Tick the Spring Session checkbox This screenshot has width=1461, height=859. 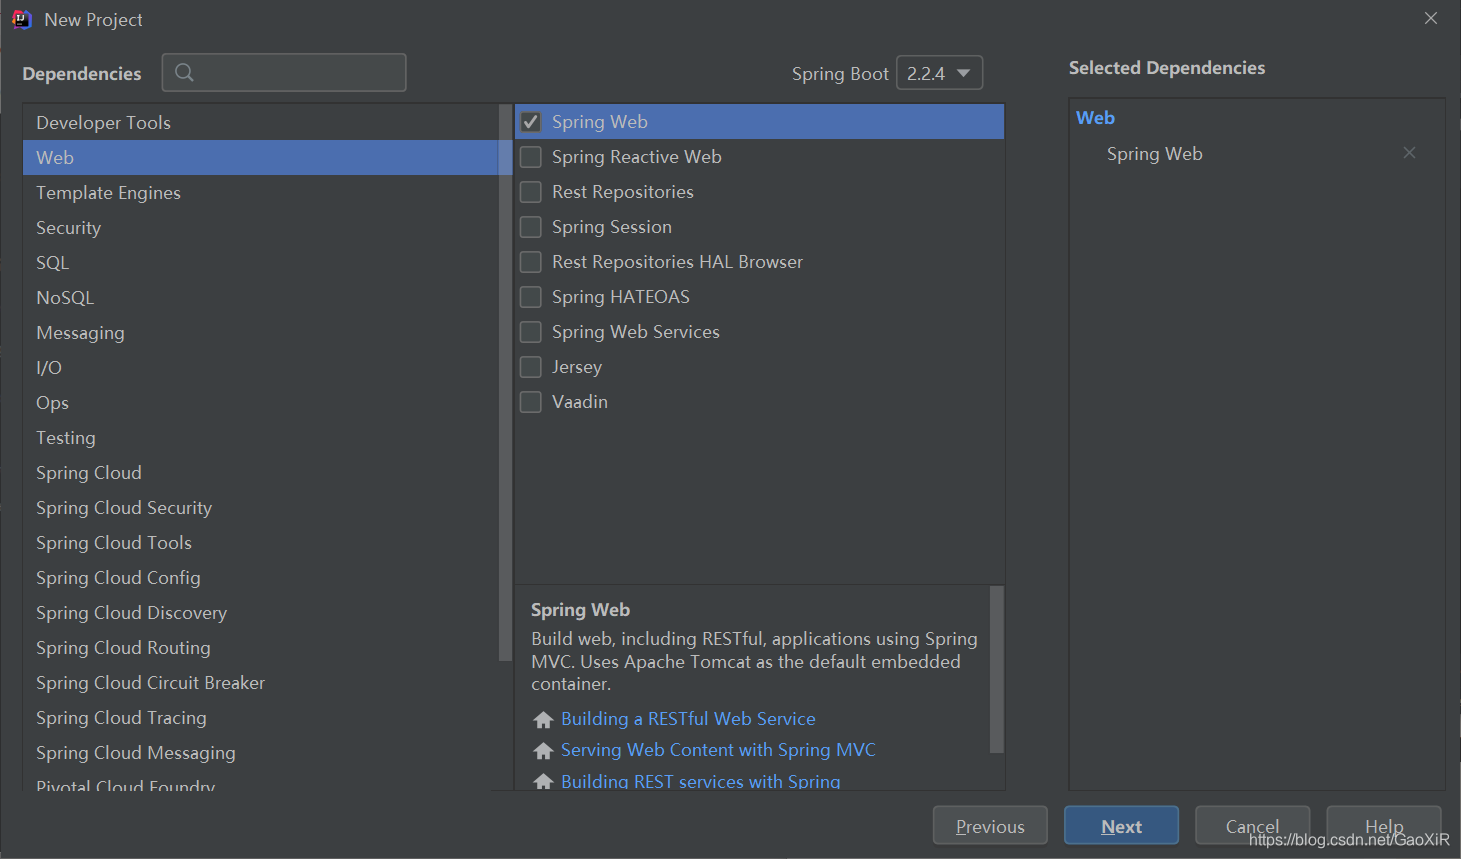(x=531, y=227)
